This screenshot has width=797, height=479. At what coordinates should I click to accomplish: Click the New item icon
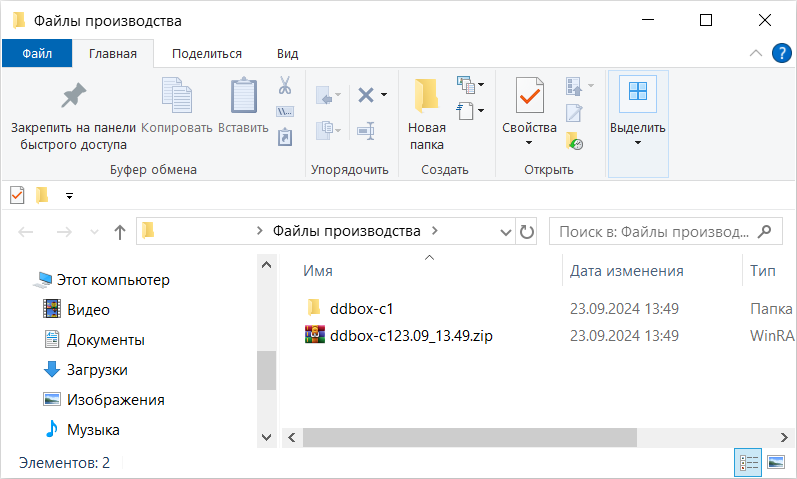465,85
